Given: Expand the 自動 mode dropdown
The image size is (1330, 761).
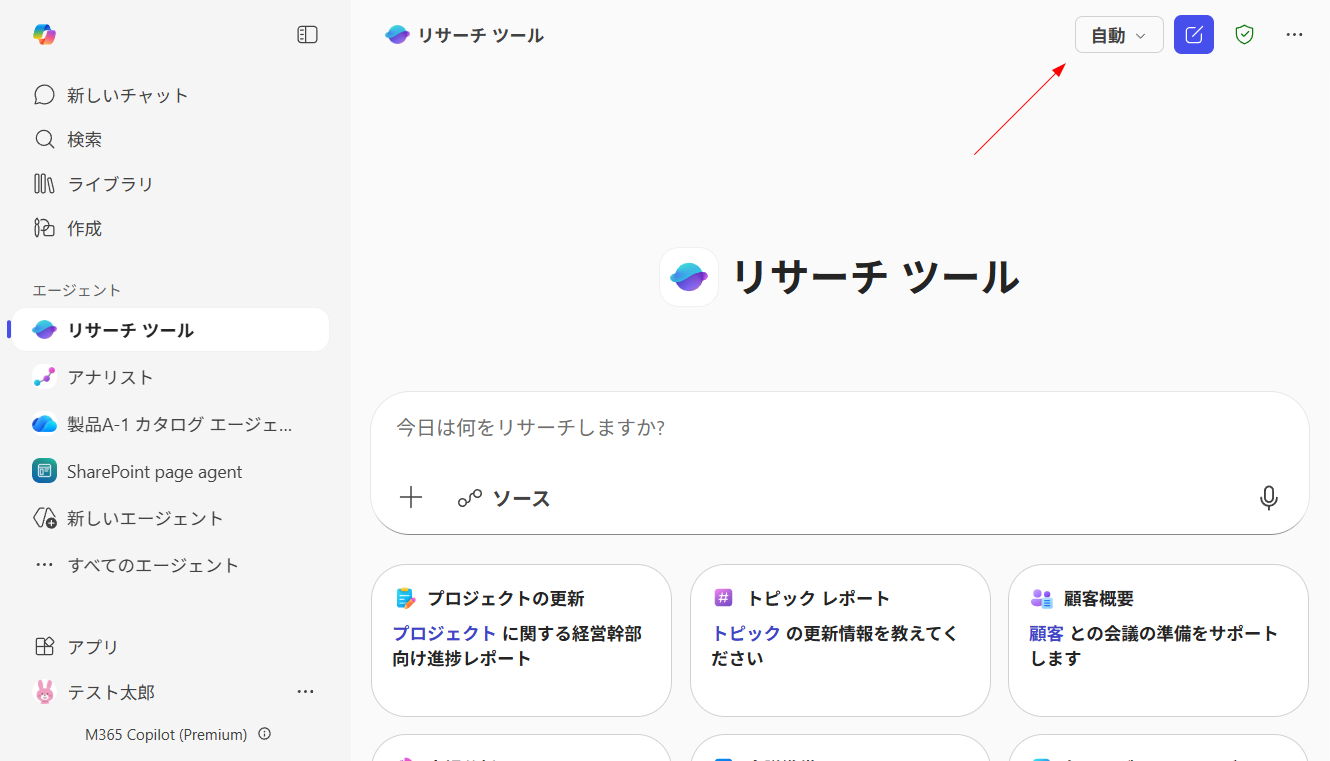Looking at the screenshot, I should pyautogui.click(x=1119, y=35).
